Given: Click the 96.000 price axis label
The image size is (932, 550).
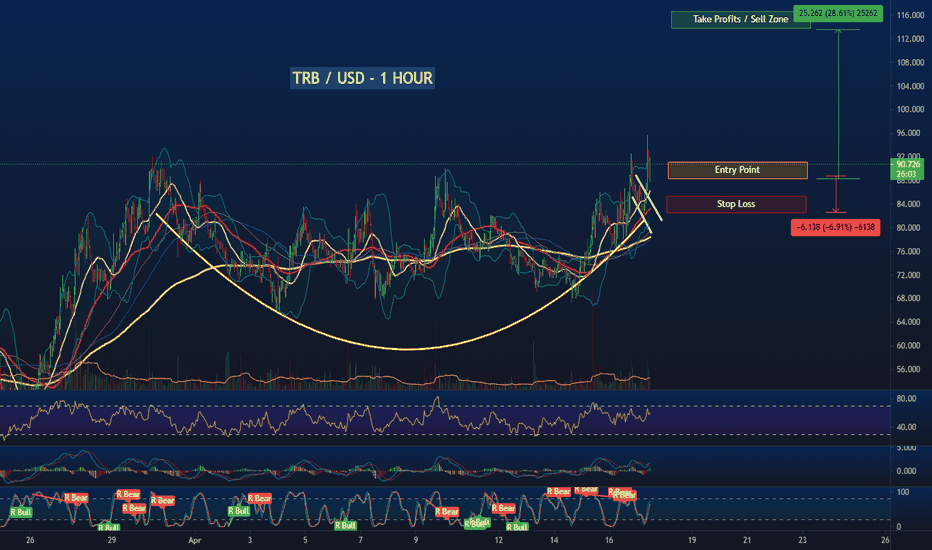Looking at the screenshot, I should [910, 133].
